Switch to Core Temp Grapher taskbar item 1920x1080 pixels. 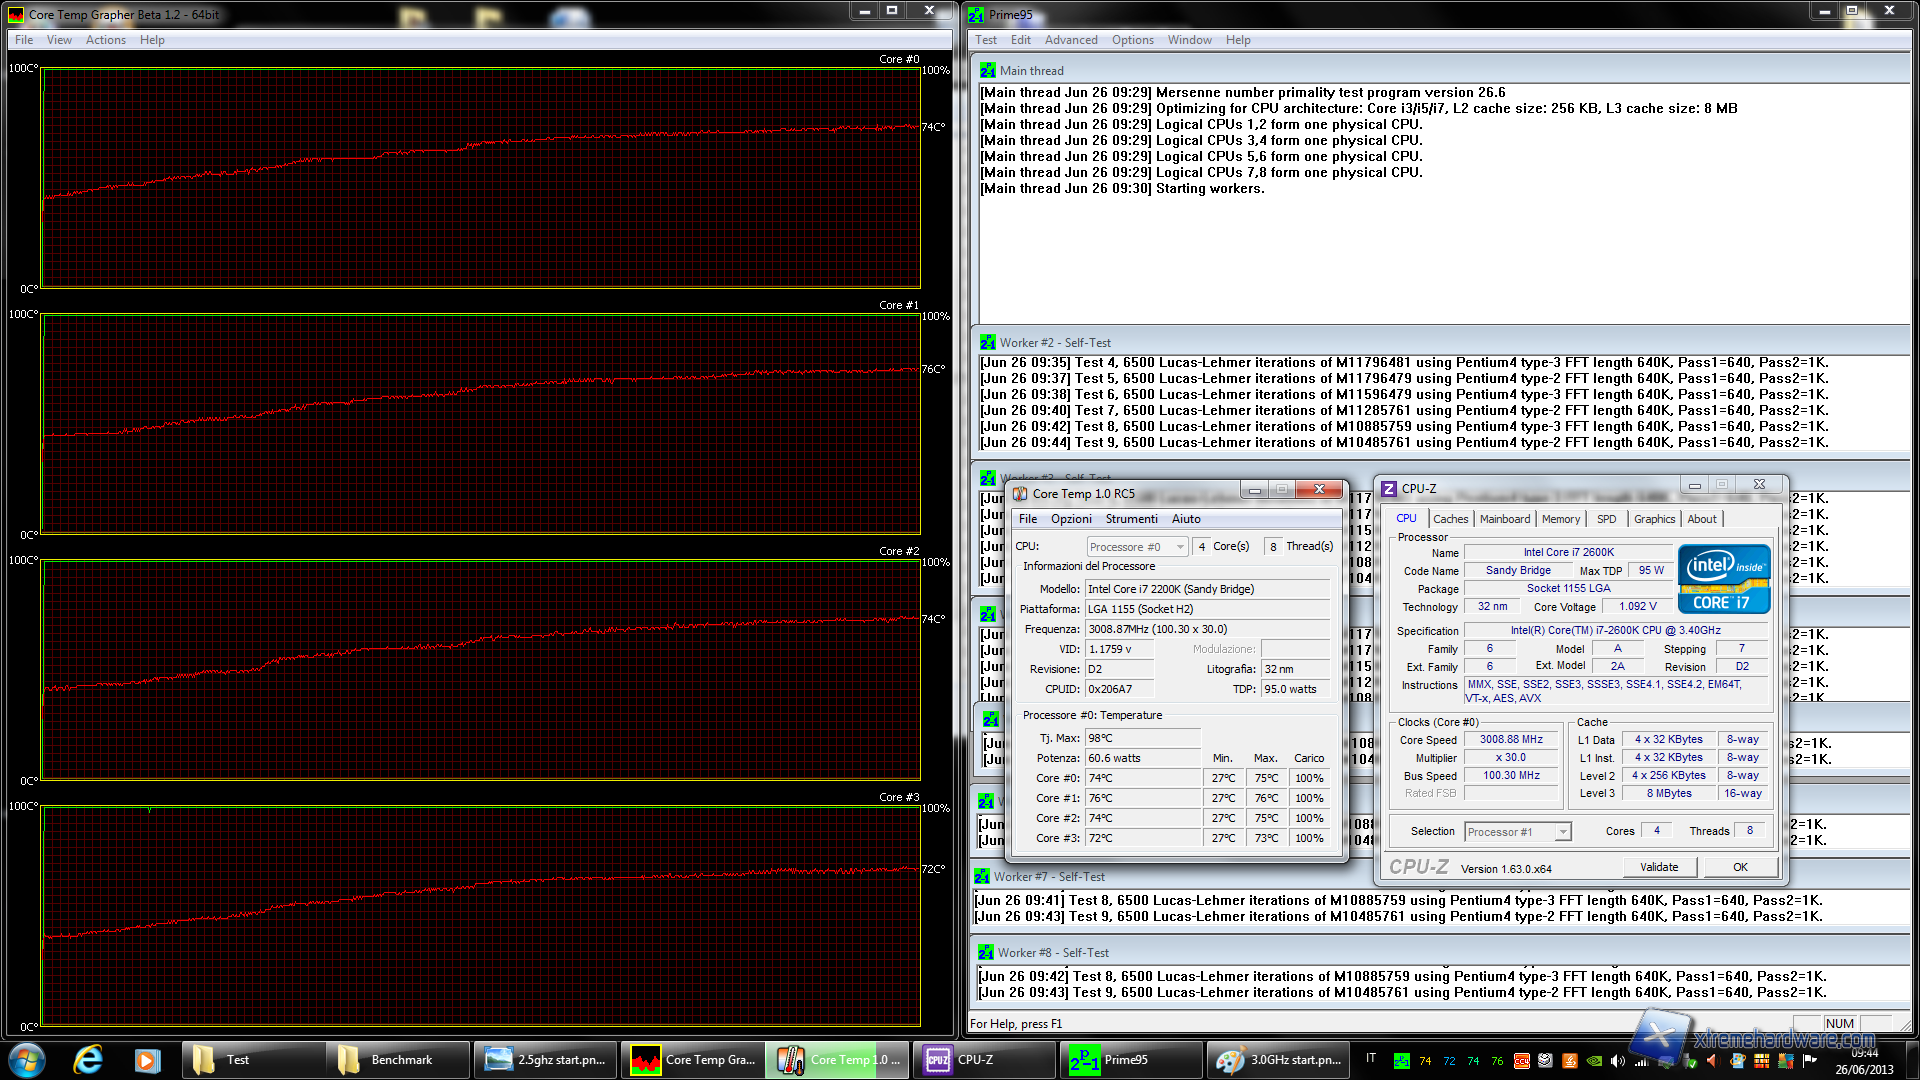[x=692, y=1059]
